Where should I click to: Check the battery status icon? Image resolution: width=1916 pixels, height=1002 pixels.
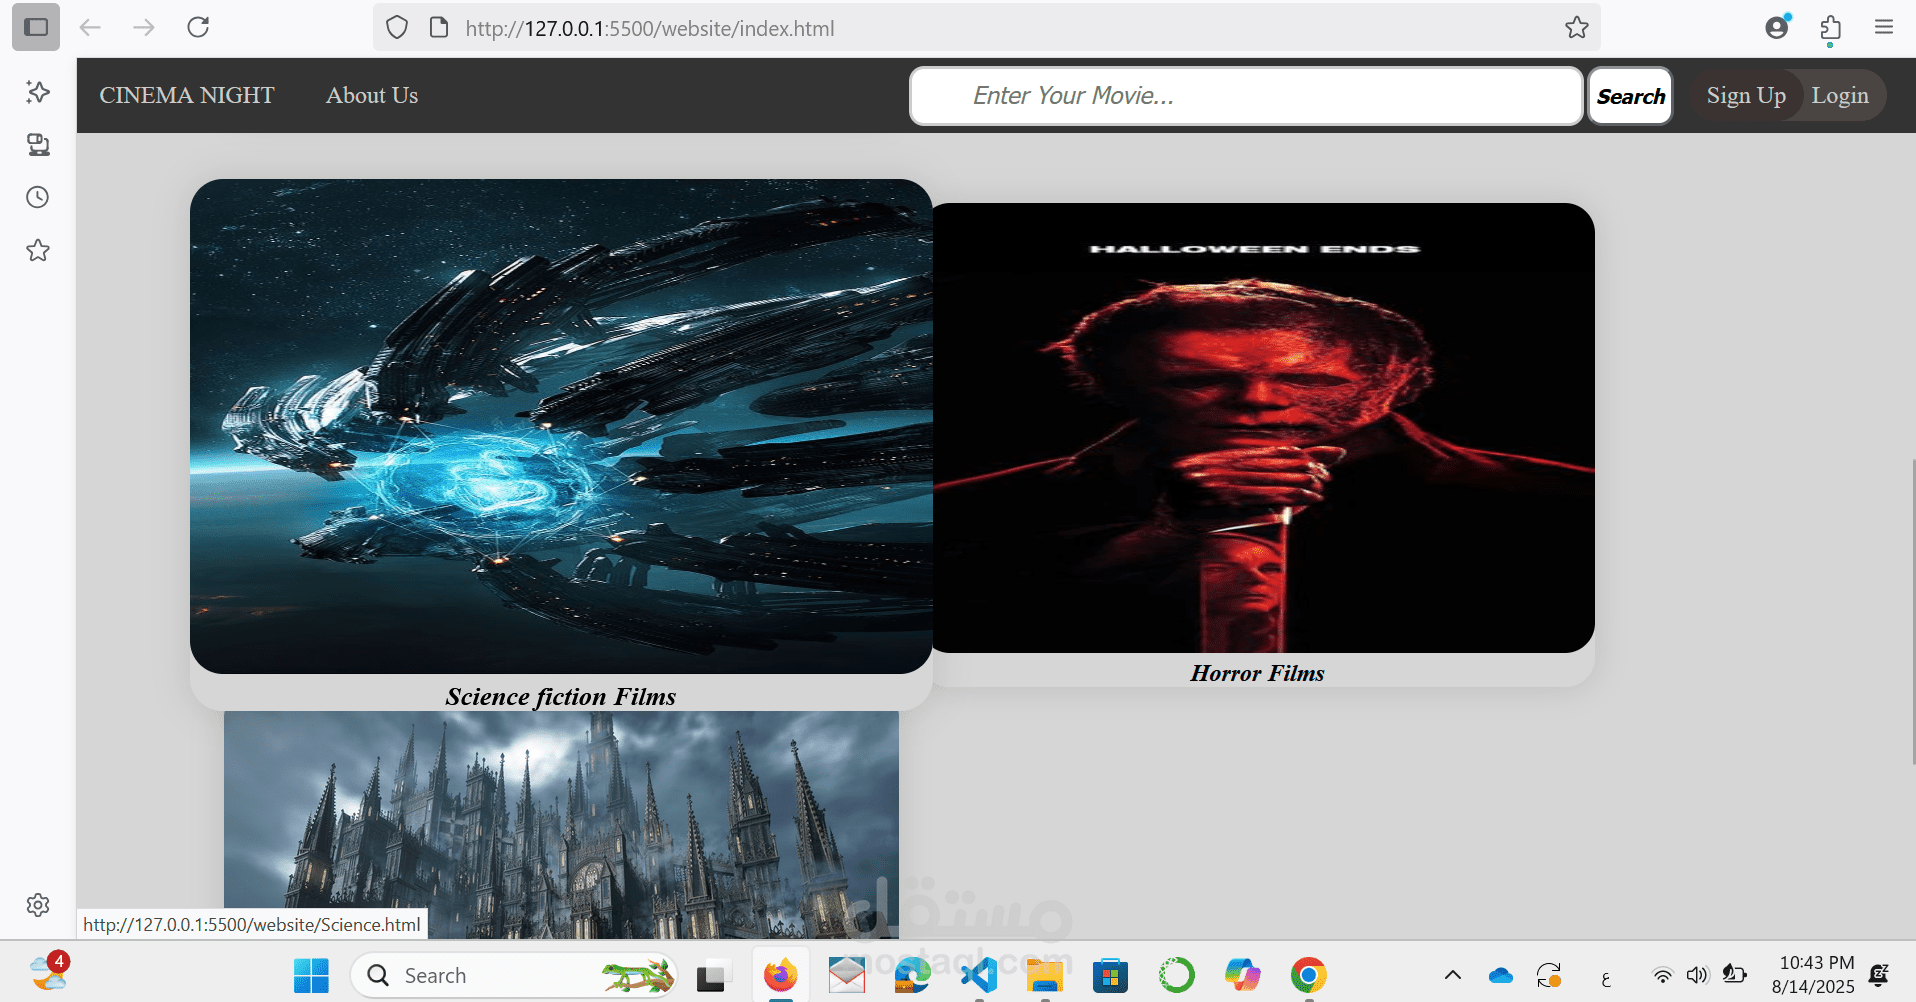tap(1734, 974)
